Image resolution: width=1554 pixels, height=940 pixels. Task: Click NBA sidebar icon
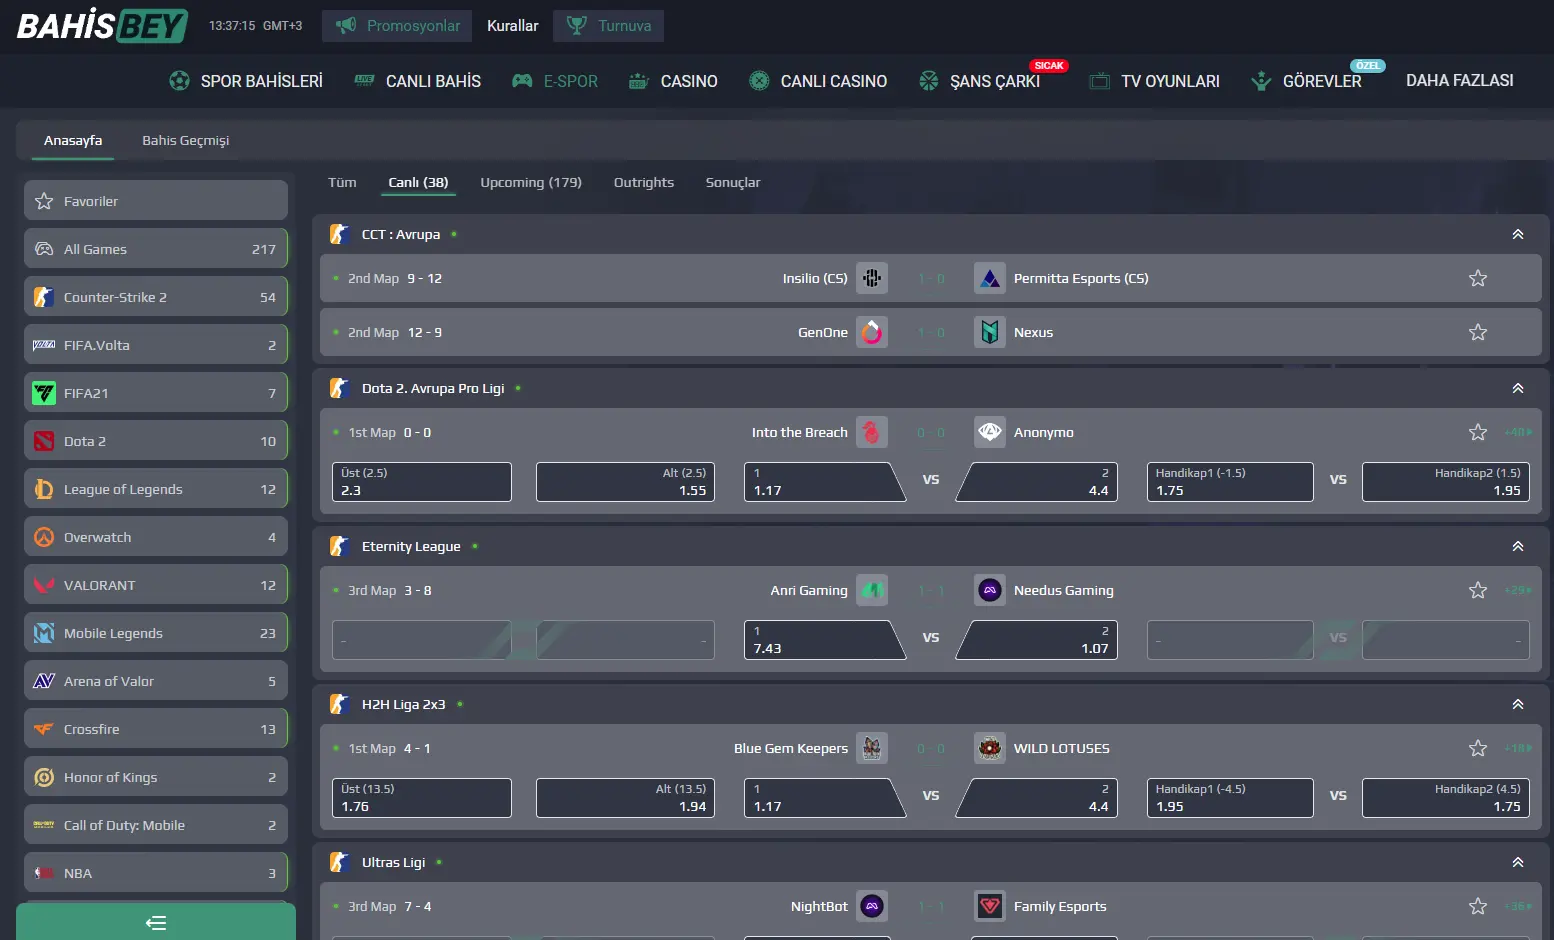click(44, 873)
